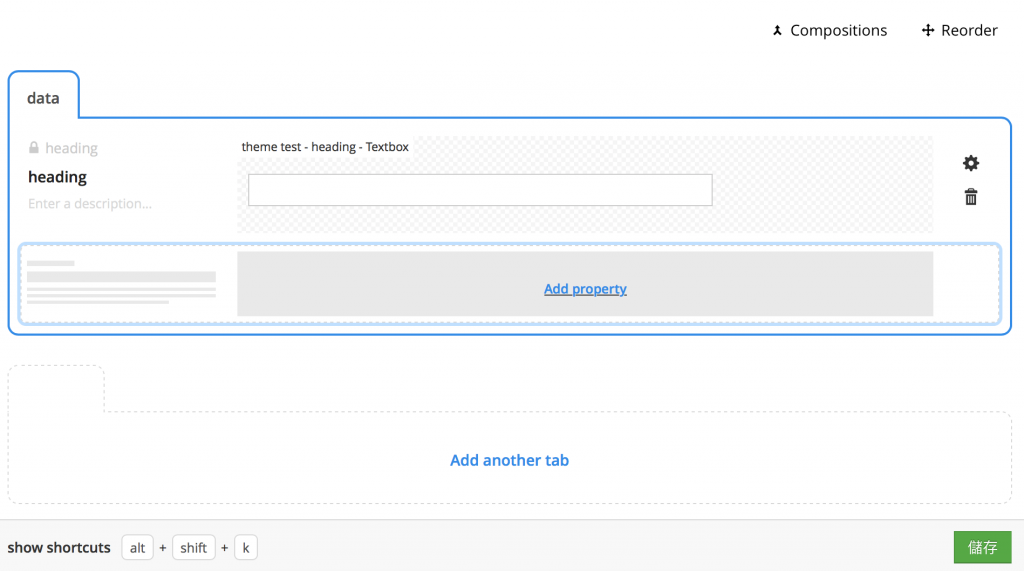The height and width of the screenshot is (571, 1024).
Task: Click the Add property link
Action: tap(585, 289)
